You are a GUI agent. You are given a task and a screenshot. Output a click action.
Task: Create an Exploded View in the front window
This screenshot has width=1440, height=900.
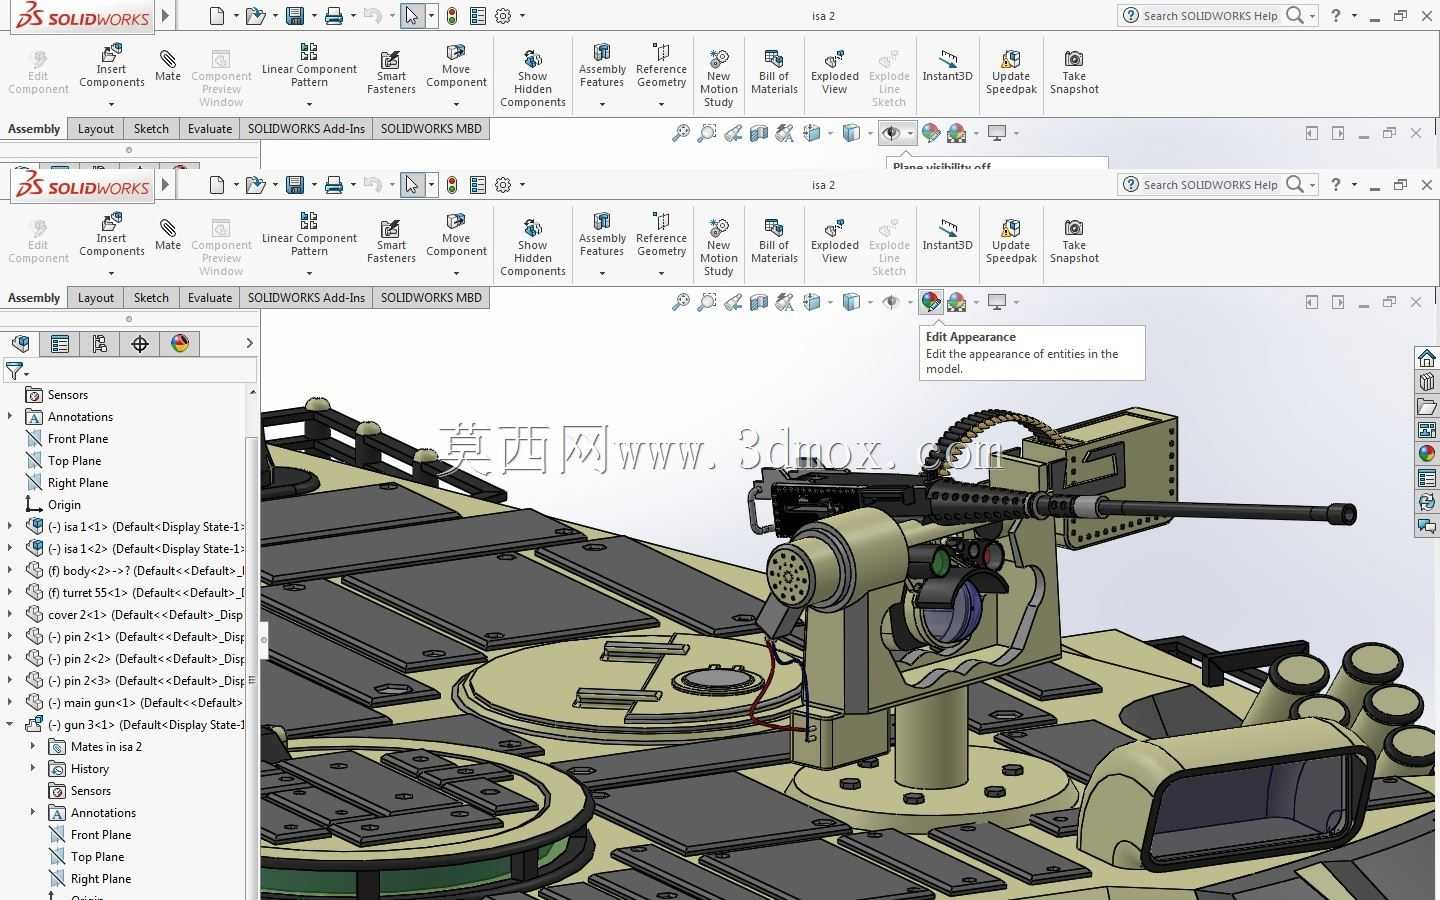pyautogui.click(x=835, y=241)
